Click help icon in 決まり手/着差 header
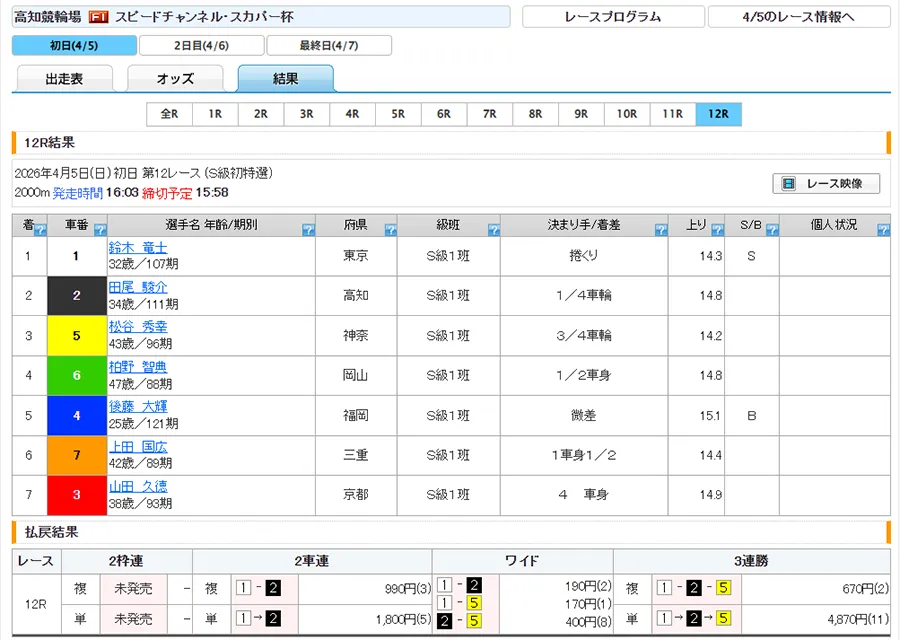Viewport: 900px width, 640px height. (x=660, y=230)
